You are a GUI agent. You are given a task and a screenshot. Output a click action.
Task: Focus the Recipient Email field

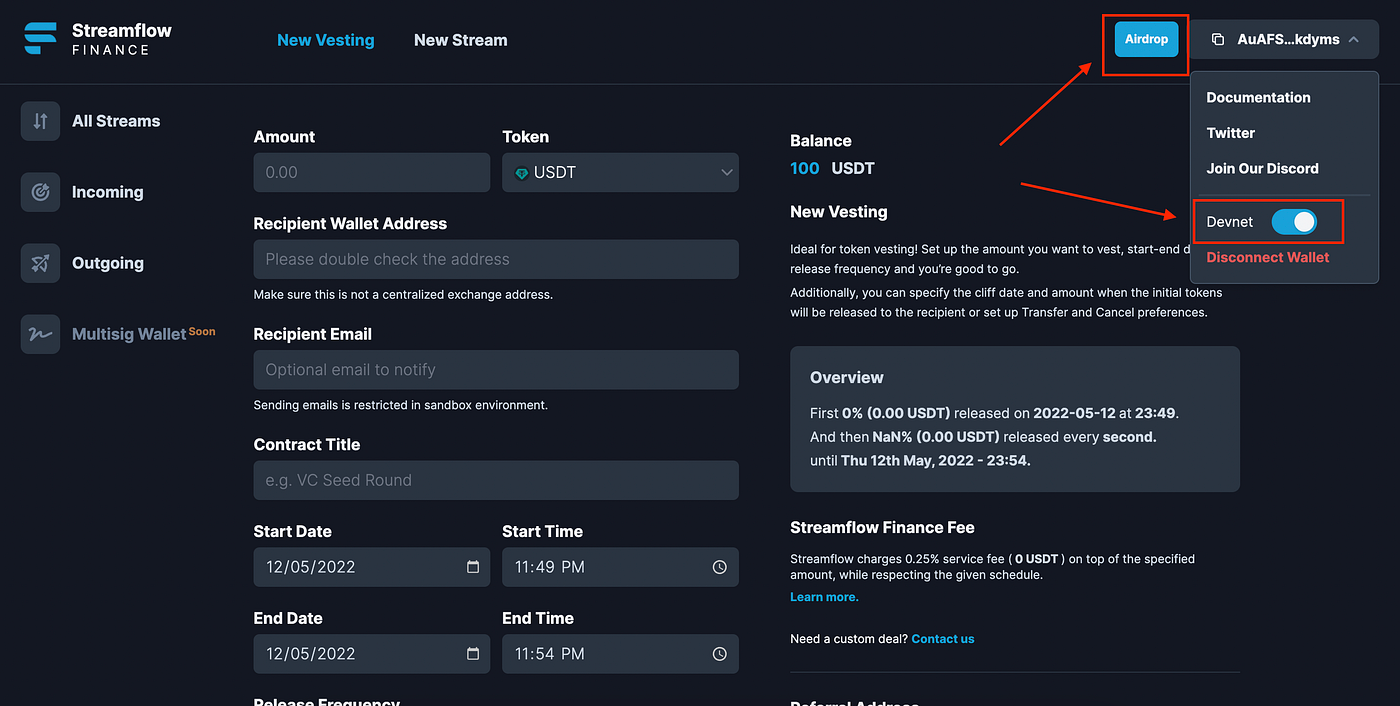tap(496, 370)
